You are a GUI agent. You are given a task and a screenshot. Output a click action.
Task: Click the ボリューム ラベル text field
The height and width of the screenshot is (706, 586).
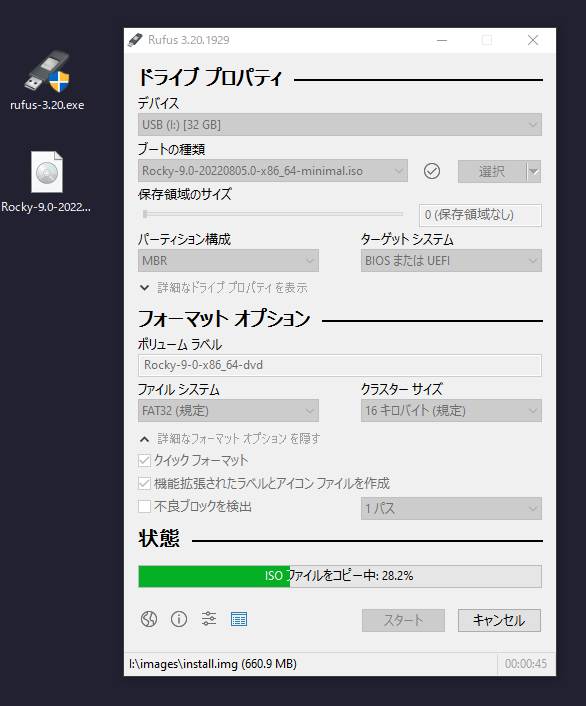coord(340,365)
